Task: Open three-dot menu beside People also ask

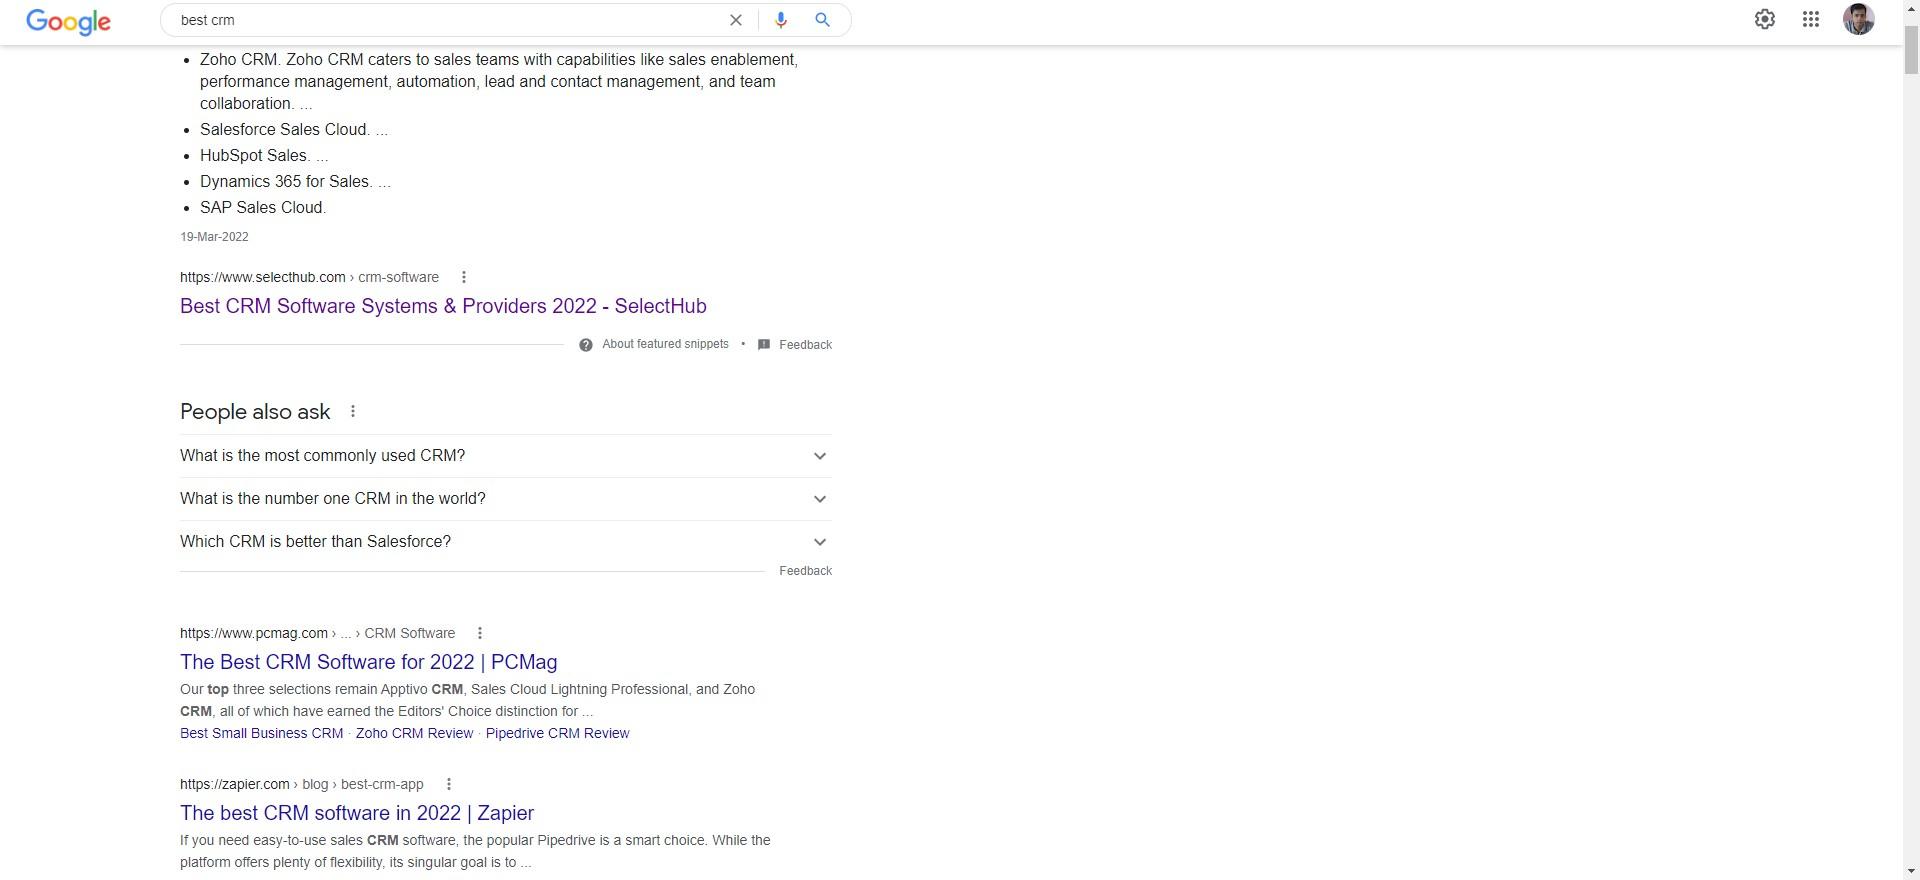Action: pyautogui.click(x=352, y=411)
